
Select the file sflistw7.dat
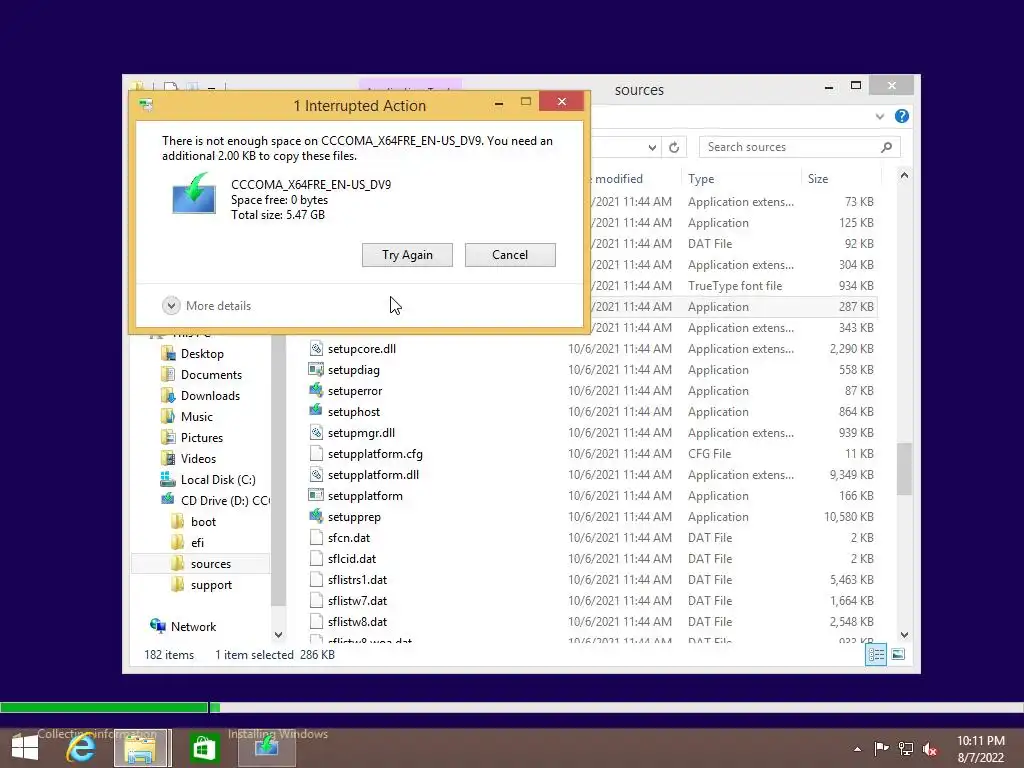tap(357, 601)
